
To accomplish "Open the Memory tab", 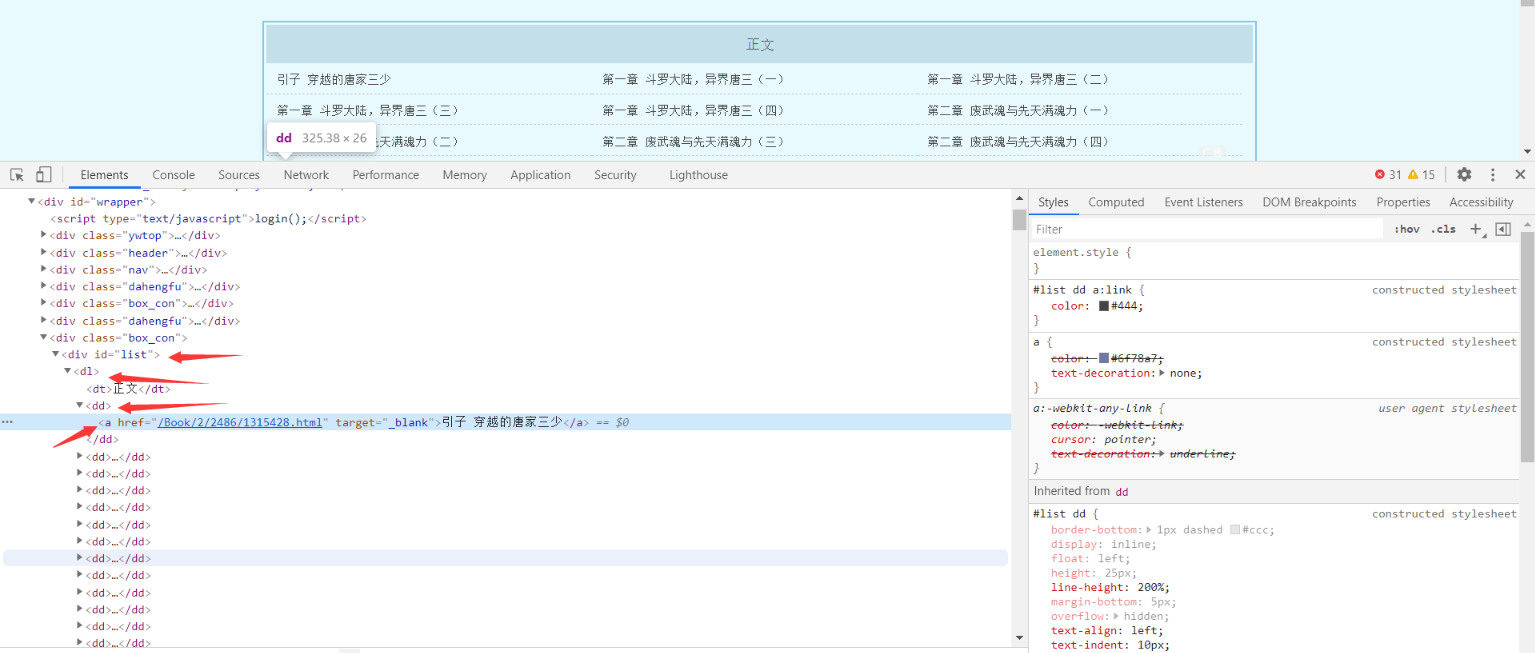I will pyautogui.click(x=464, y=175).
